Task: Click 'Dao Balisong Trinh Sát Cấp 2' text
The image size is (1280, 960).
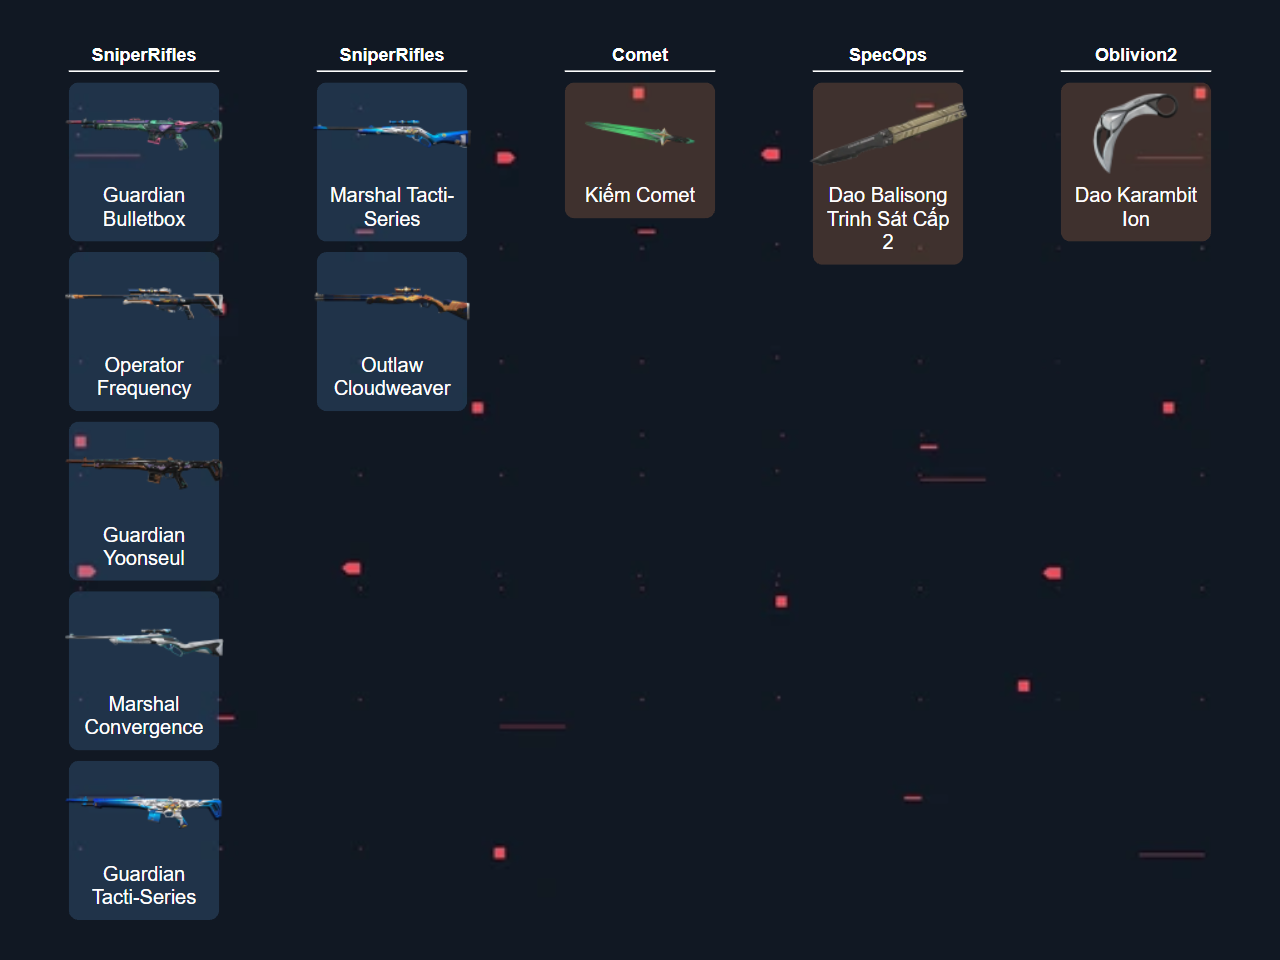Action: point(888,218)
